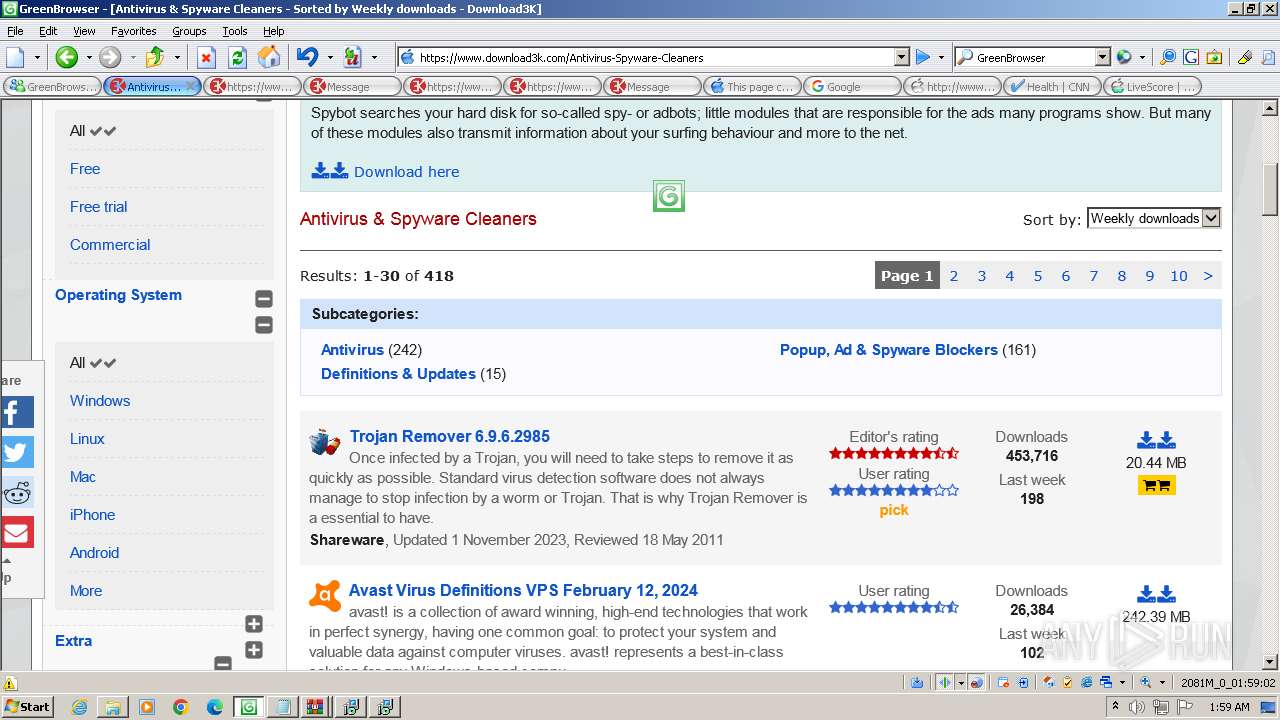Click the red Stop loading icon
Screen dimensions: 1280x720
(206, 57)
